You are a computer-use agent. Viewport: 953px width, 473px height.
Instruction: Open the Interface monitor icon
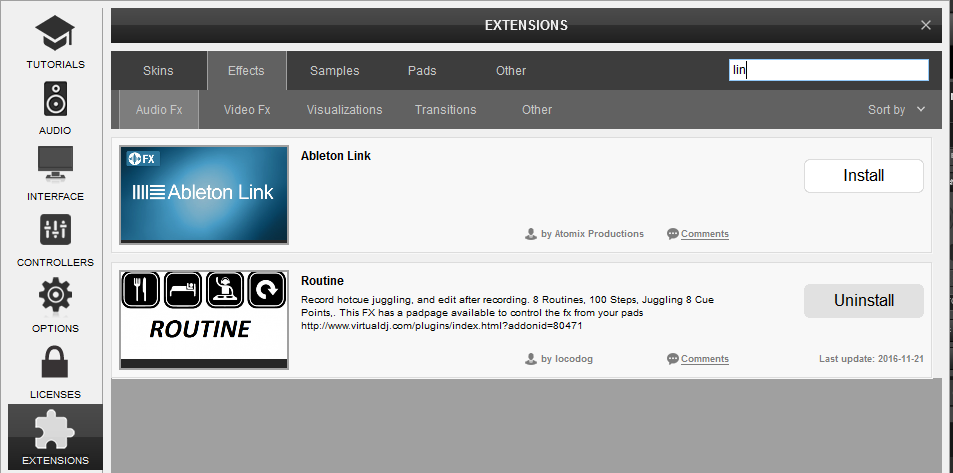(x=55, y=163)
